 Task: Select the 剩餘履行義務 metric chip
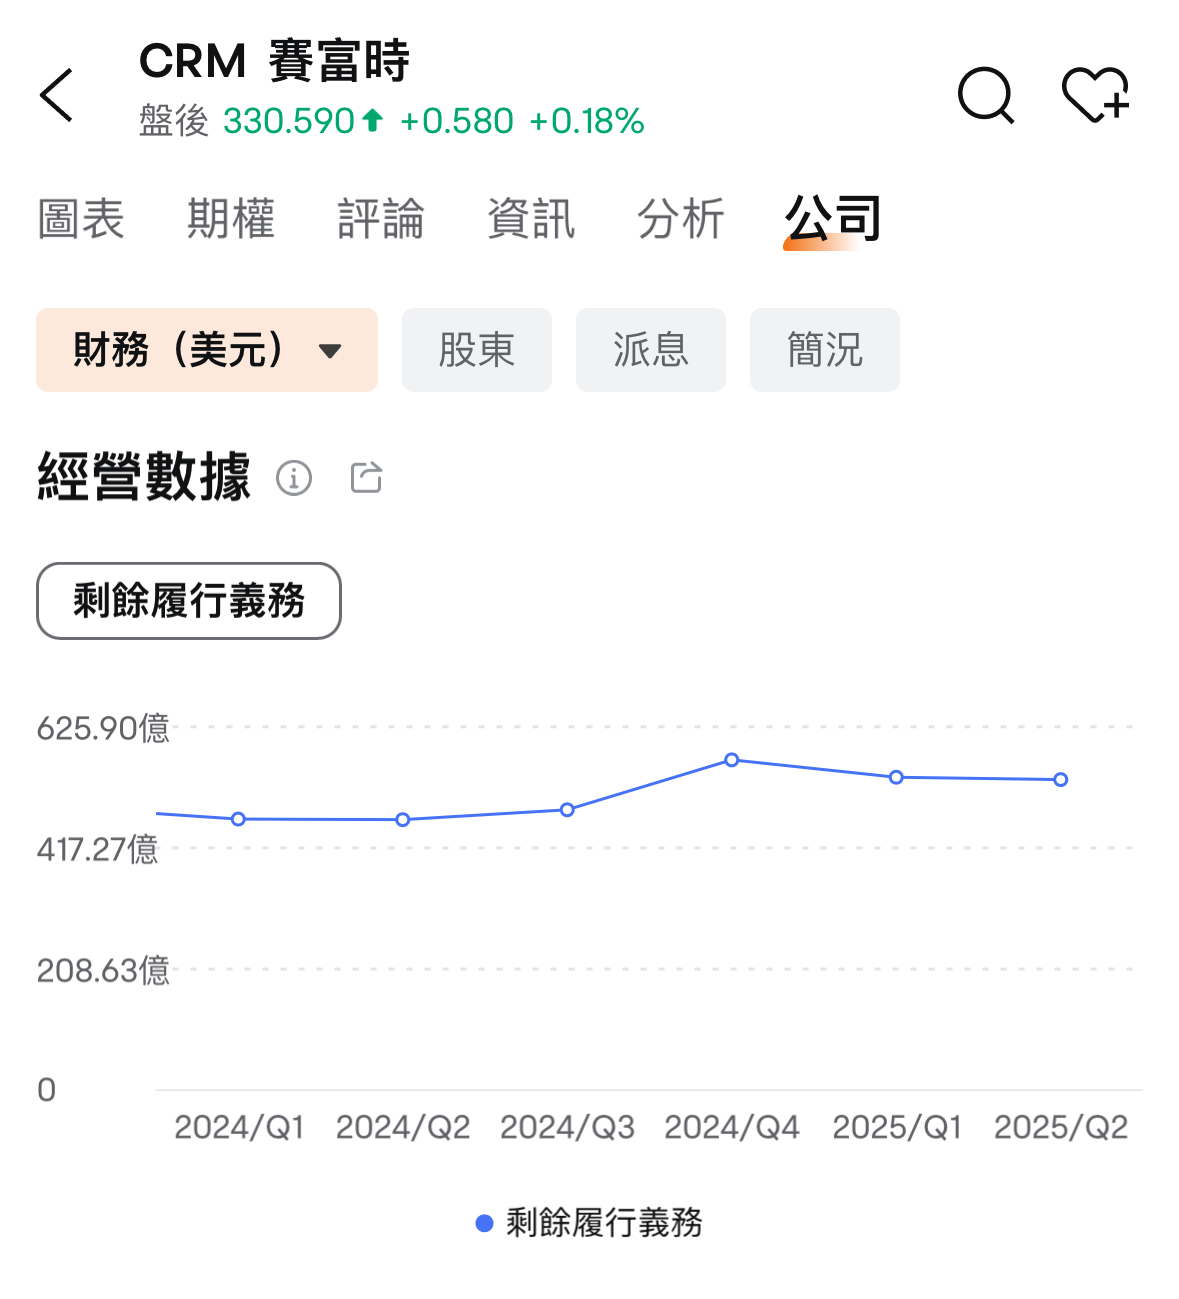click(189, 601)
